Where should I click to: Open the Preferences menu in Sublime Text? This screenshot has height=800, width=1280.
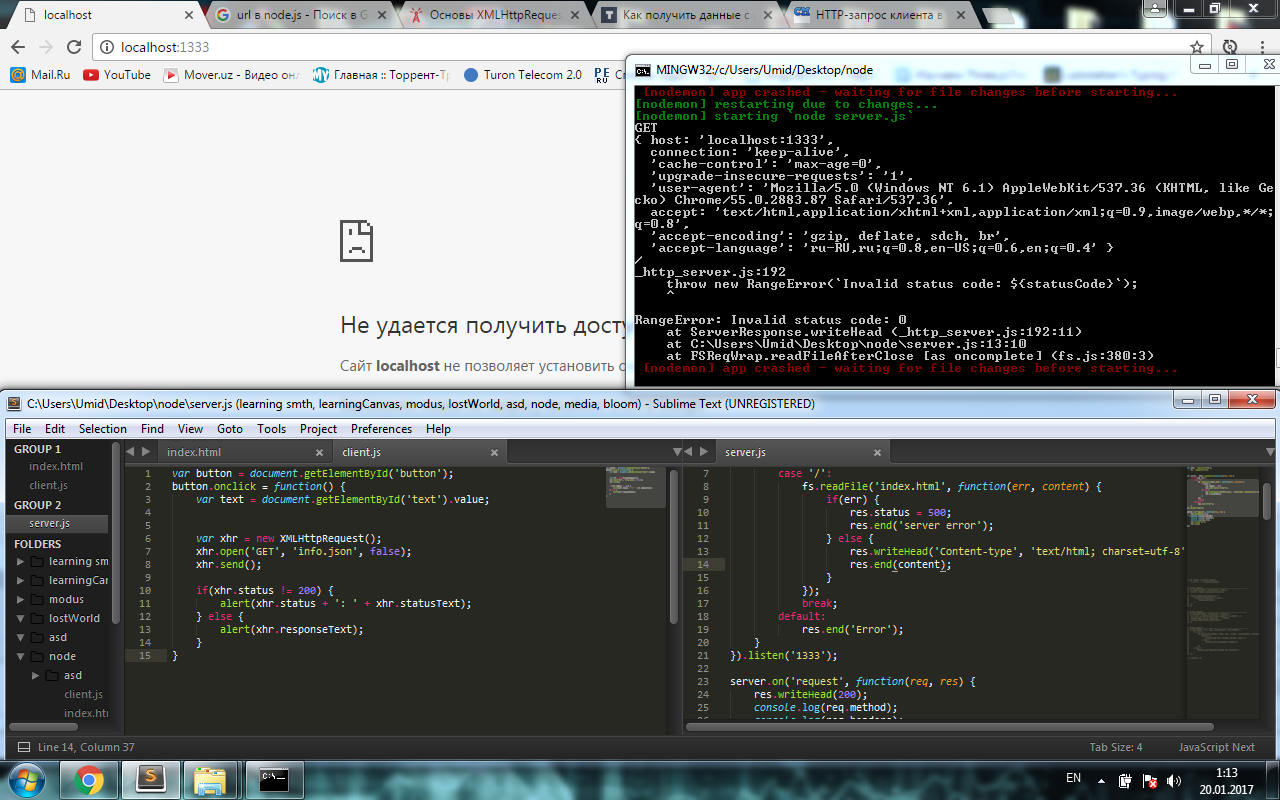point(381,429)
